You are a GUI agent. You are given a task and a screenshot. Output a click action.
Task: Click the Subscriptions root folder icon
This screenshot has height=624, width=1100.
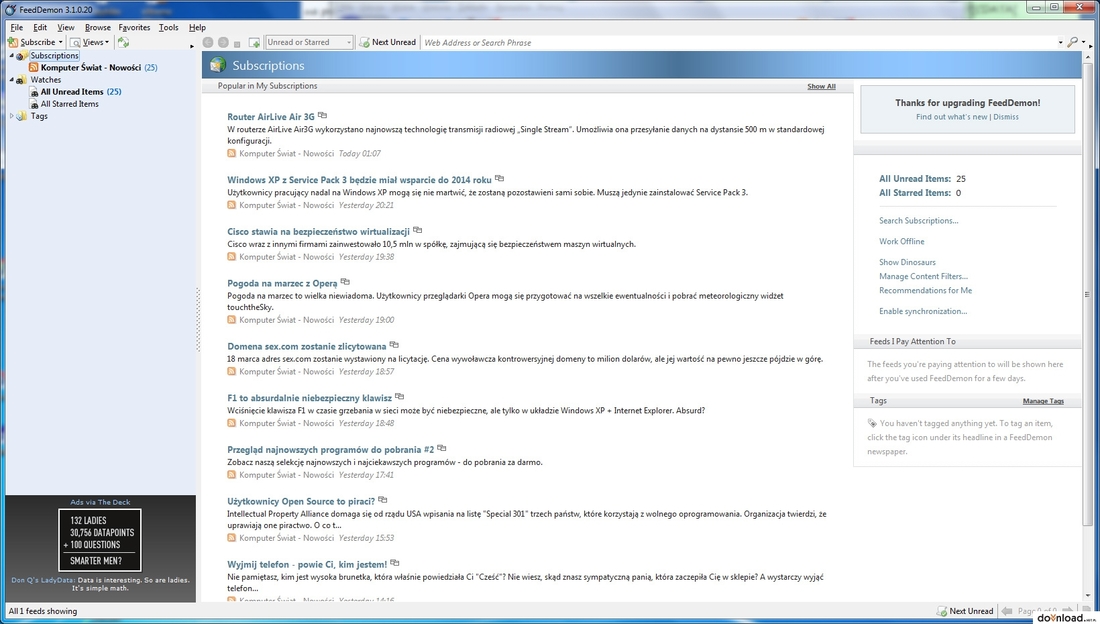point(22,55)
